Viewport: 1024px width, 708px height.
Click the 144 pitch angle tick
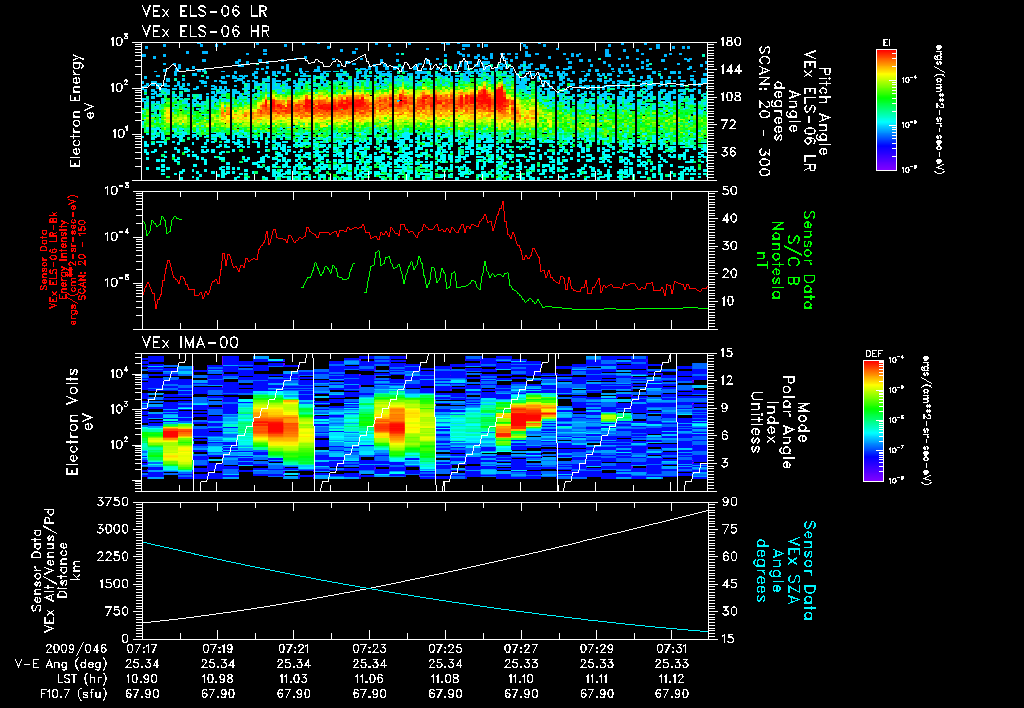click(x=730, y=69)
